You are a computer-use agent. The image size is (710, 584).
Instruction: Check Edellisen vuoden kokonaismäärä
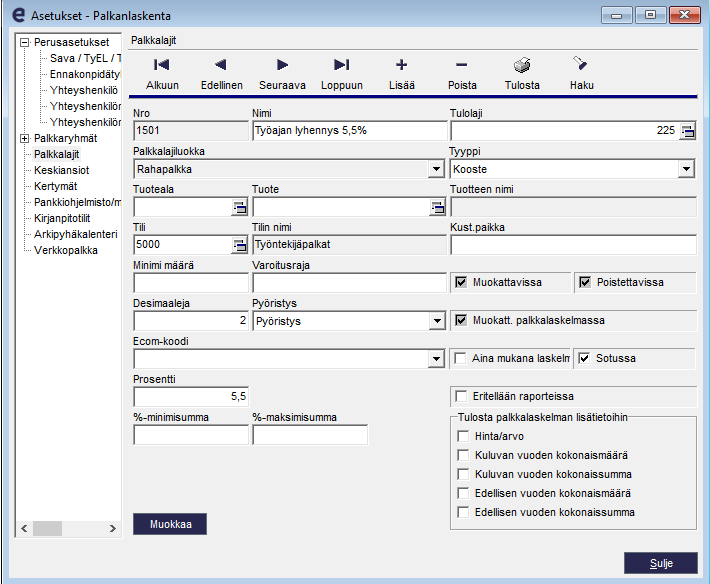[x=463, y=493]
